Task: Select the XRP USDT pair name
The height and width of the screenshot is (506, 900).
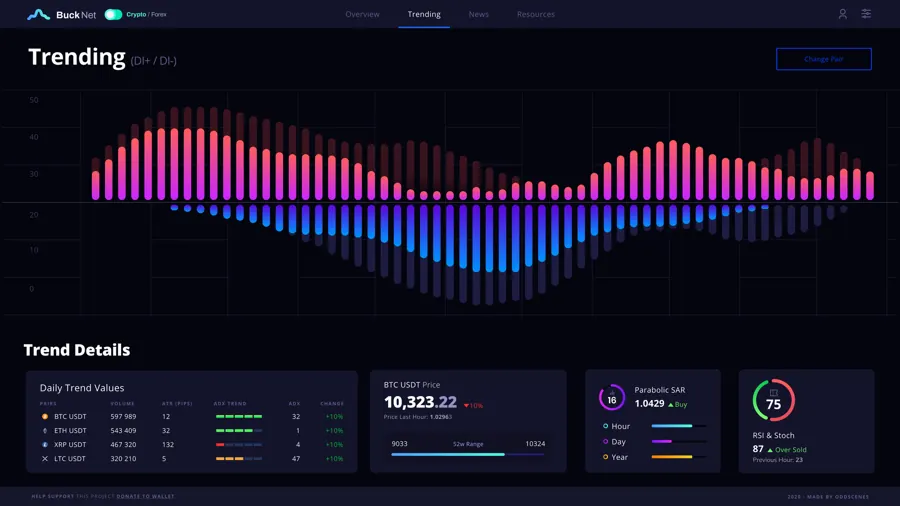Action: [x=70, y=445]
